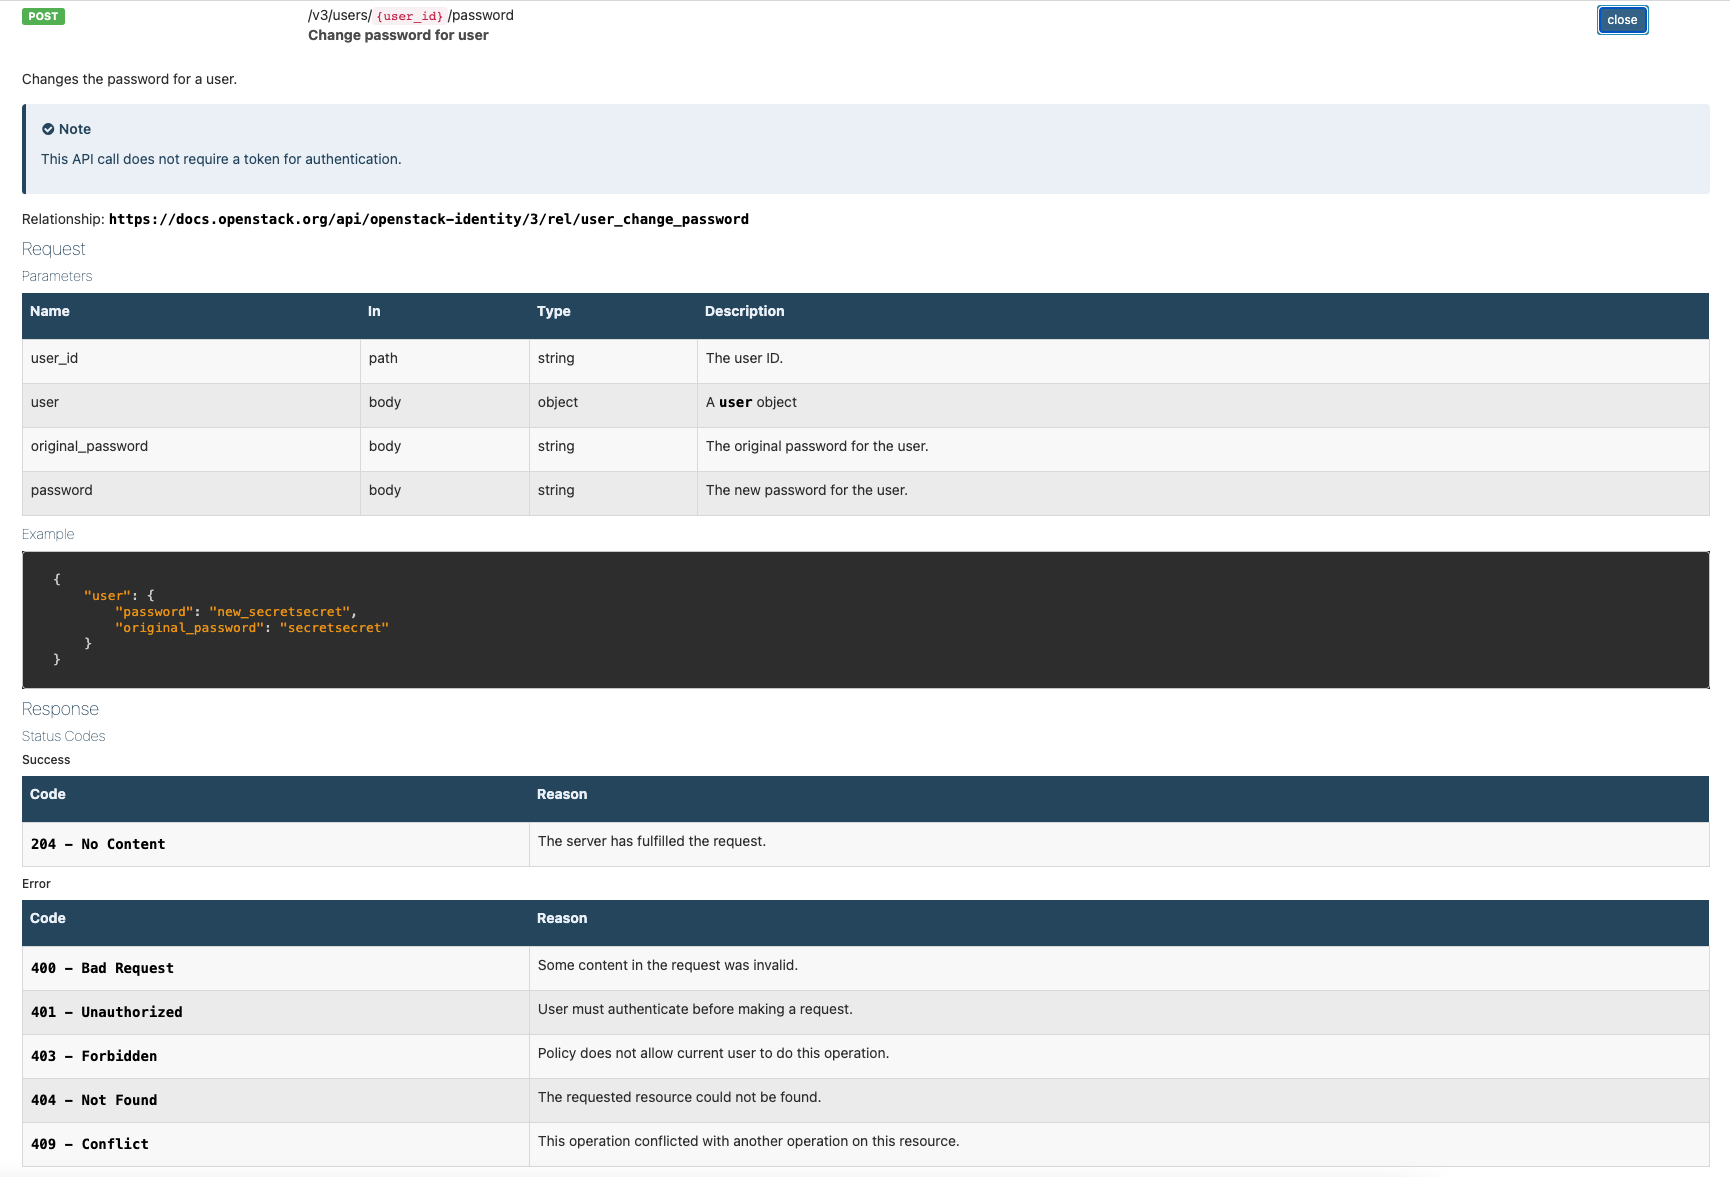Screen dimensions: 1730x1177
Task: Click the Example subsection heading
Action: (48, 534)
